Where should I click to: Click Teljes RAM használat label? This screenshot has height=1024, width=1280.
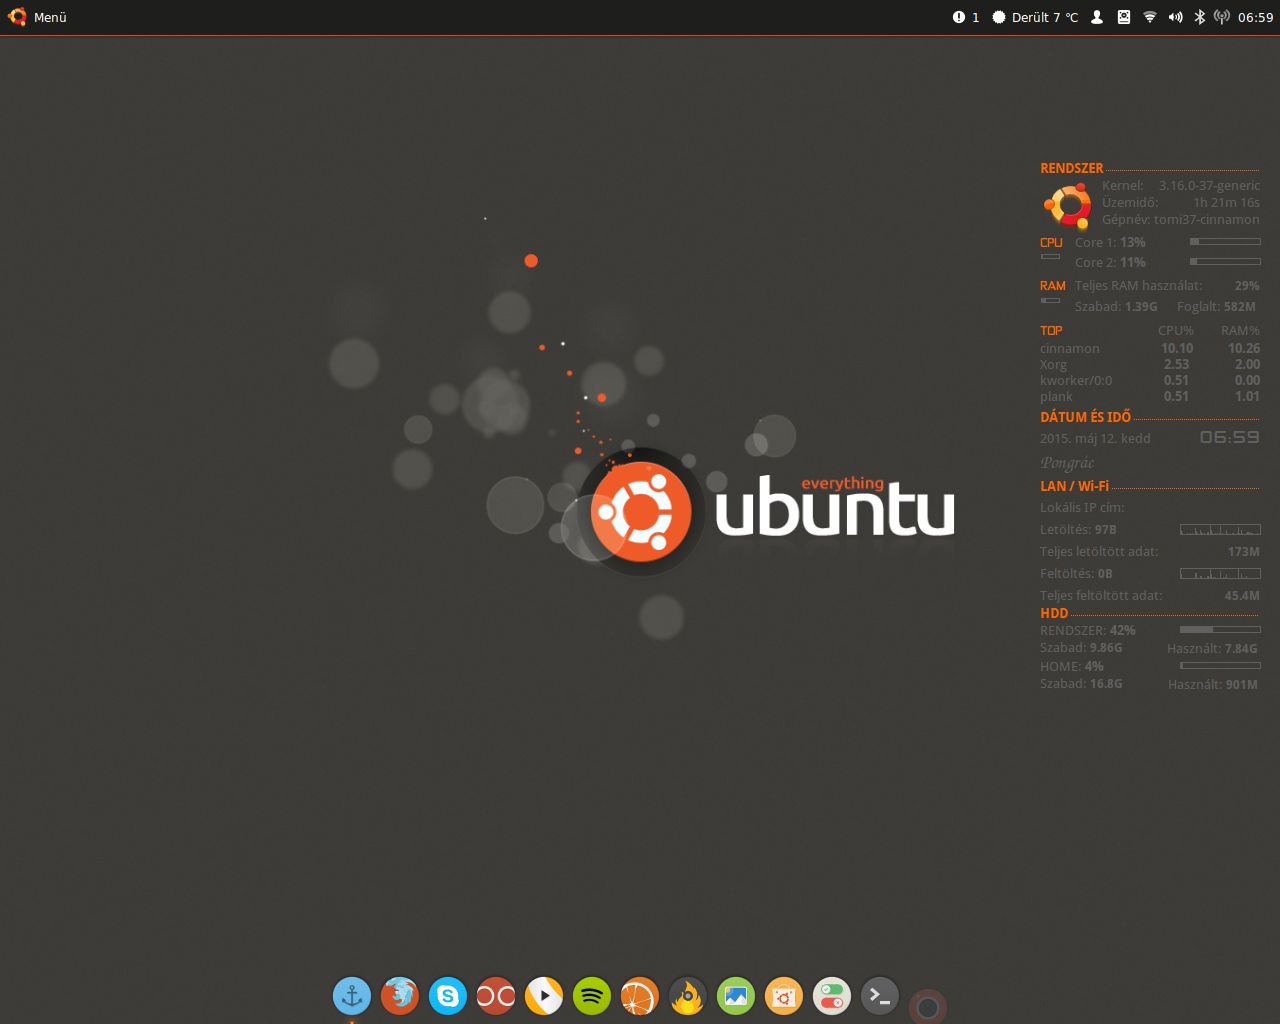1138,285
